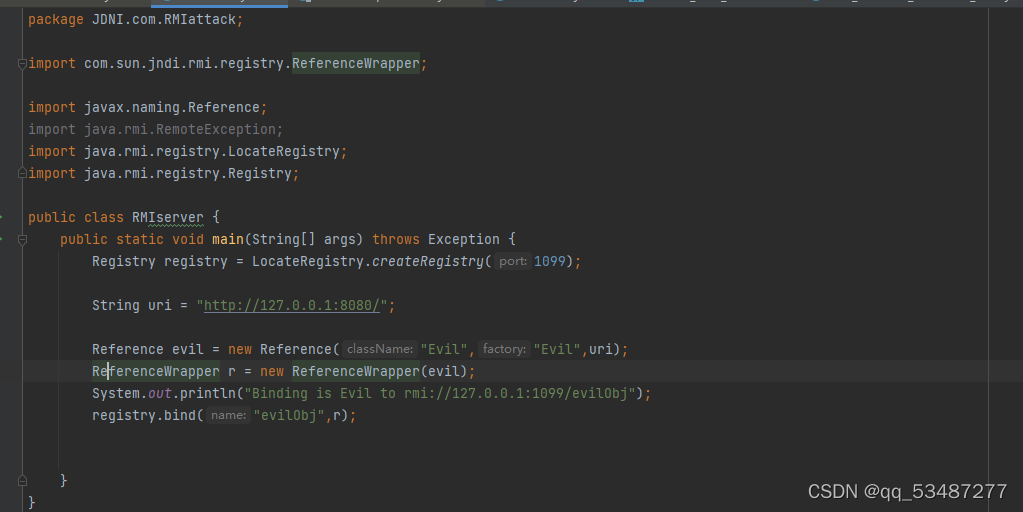Viewport: 1023px width, 512px height.
Task: Click 'registry' variable in Registry declaration line
Action: coord(196,262)
